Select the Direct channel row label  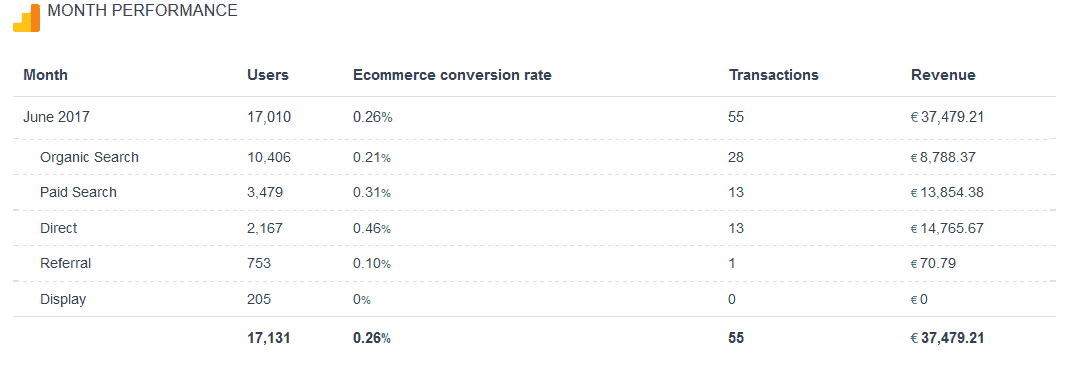(59, 228)
